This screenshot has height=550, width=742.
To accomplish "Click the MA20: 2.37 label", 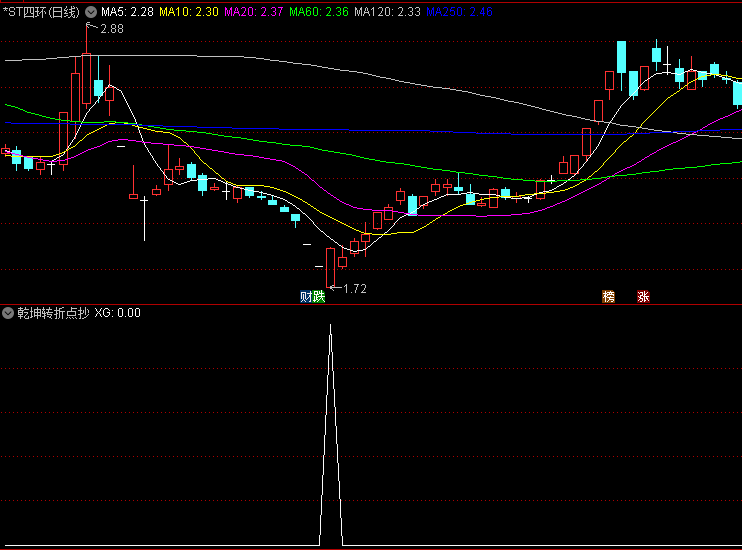I will 254,12.
